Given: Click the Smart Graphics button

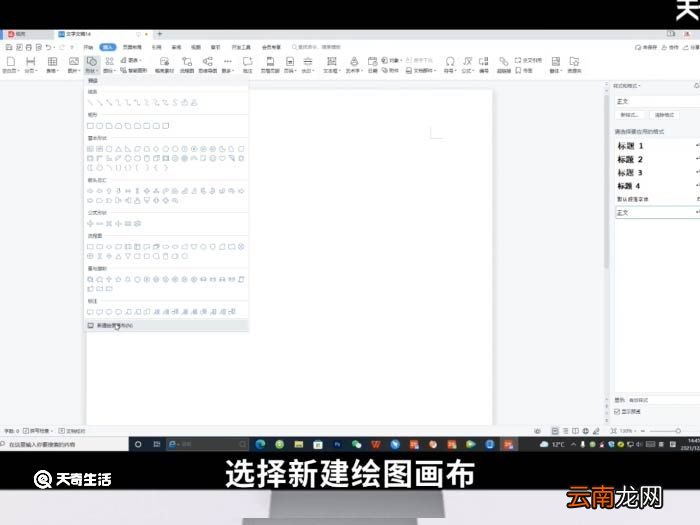Looking at the screenshot, I should pyautogui.click(x=133, y=71).
